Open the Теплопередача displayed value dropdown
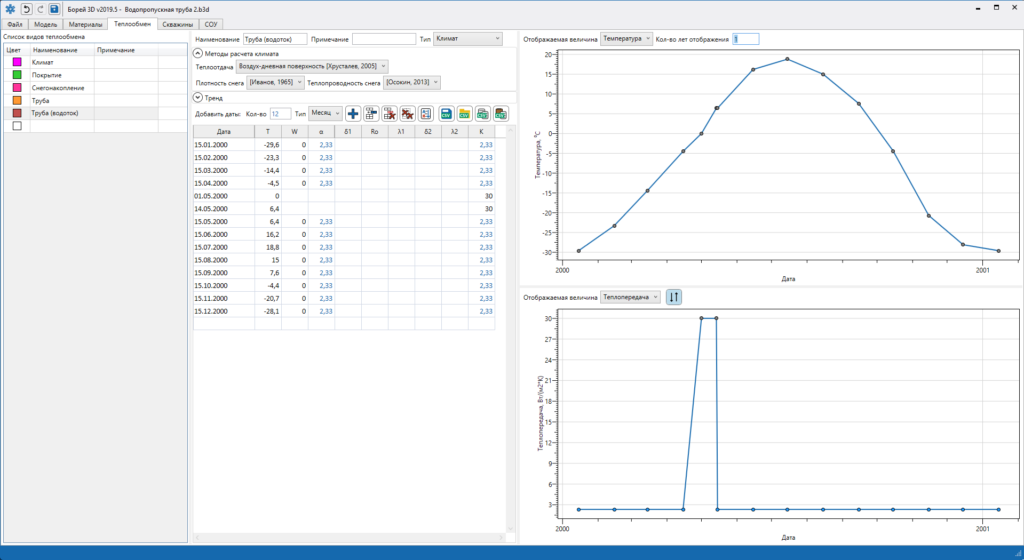1024x560 pixels. (x=630, y=297)
